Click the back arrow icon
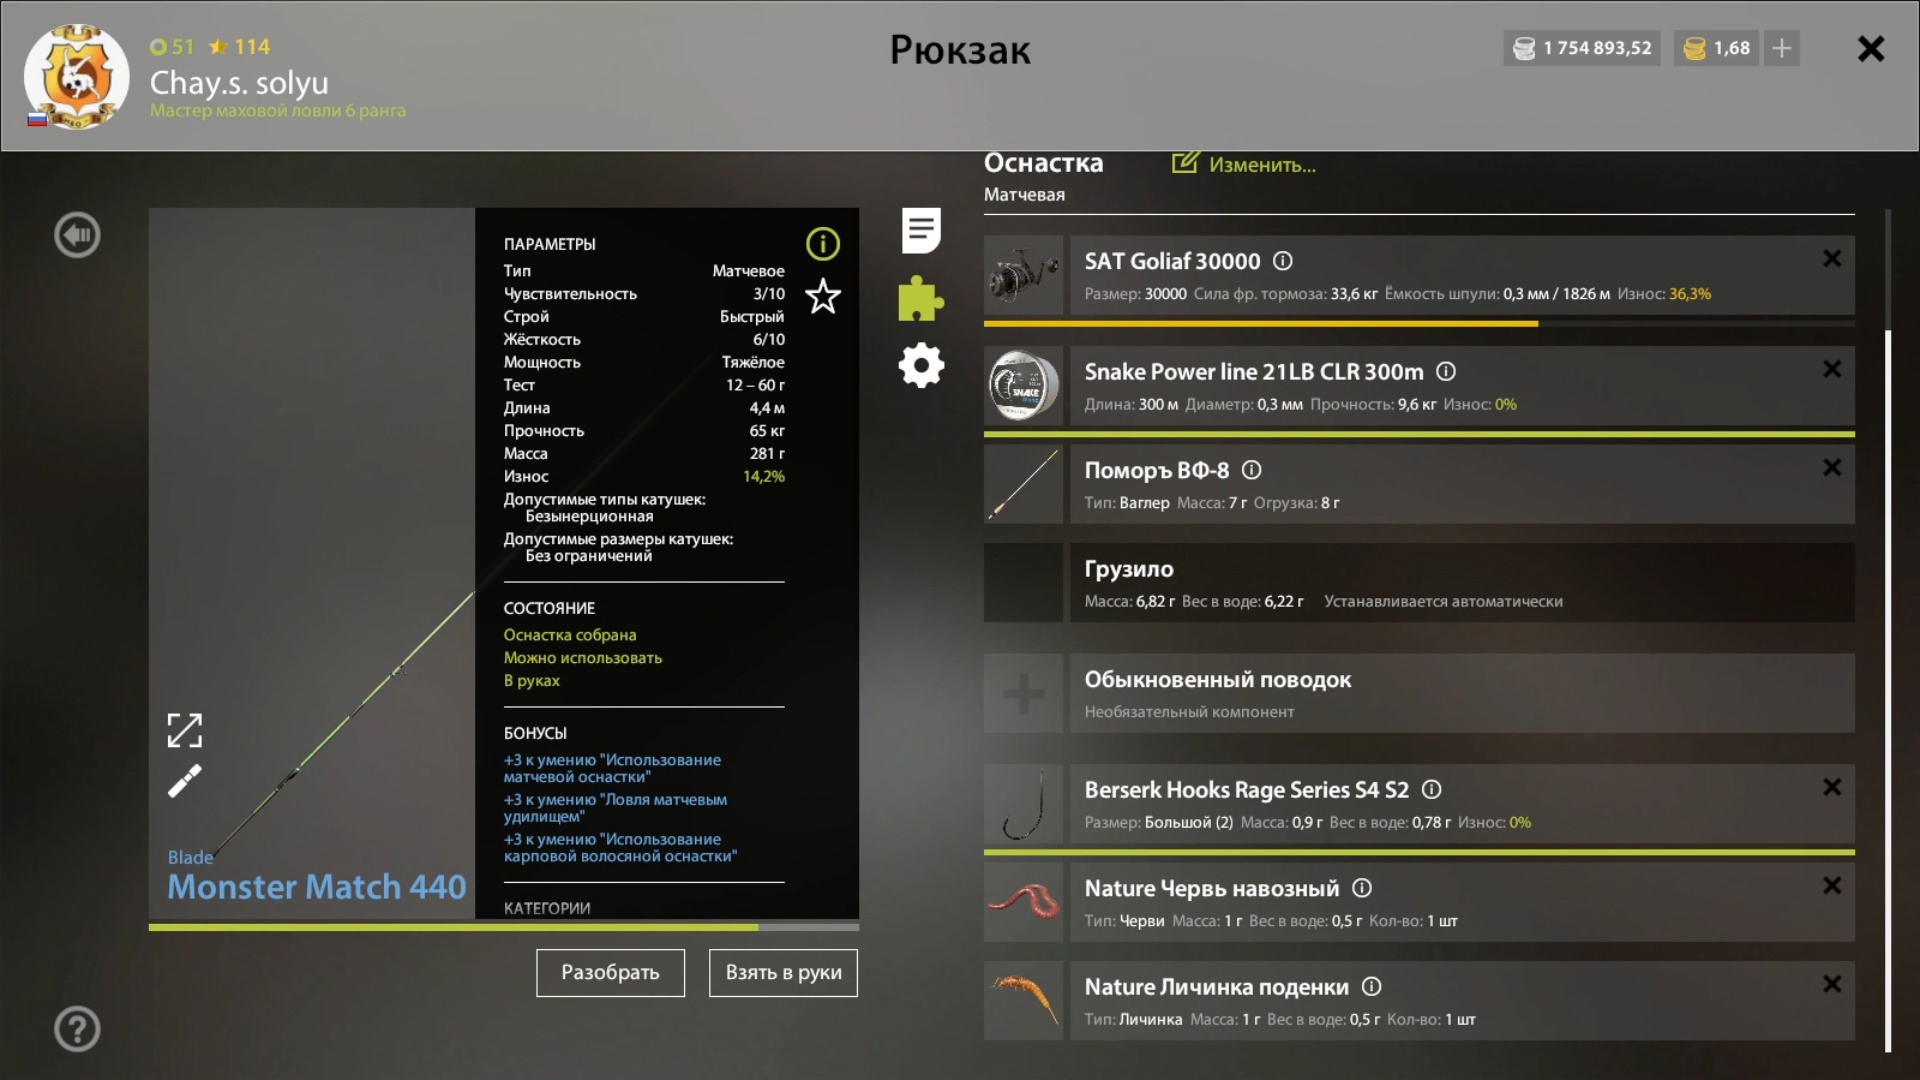This screenshot has width=1920, height=1080. pyautogui.click(x=77, y=235)
